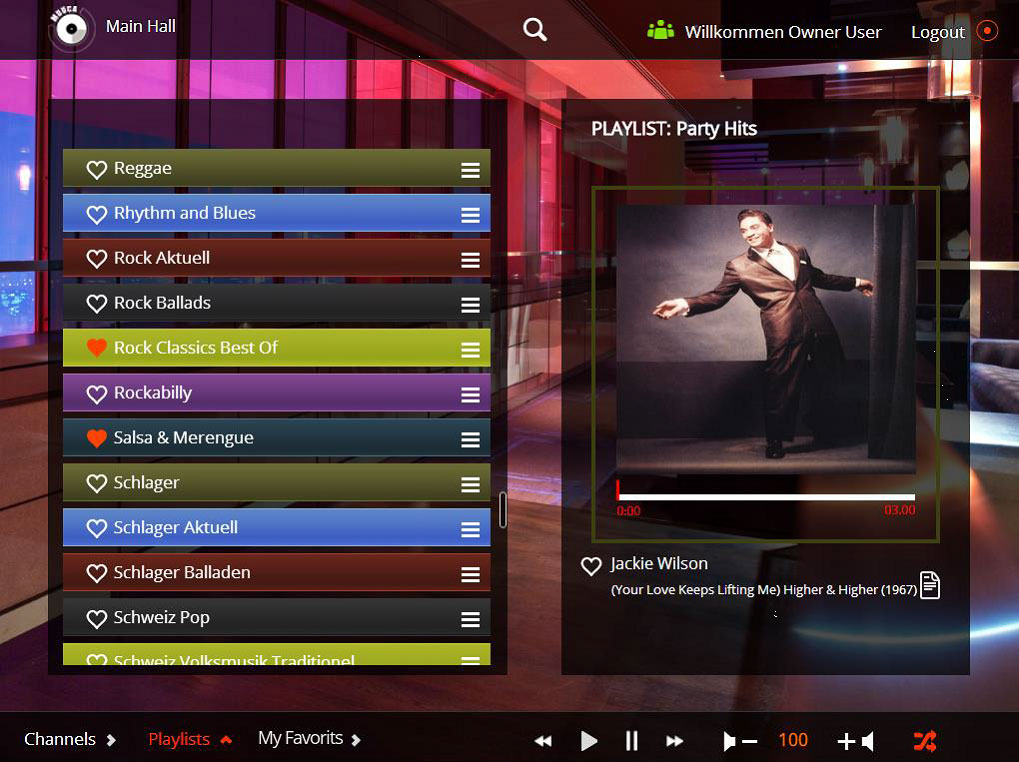1019x762 pixels.
Task: Start playback with the play button
Action: 588,741
